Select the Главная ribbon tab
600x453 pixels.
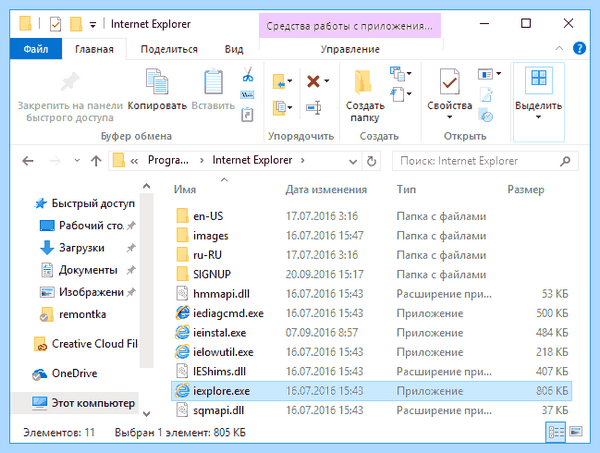click(x=94, y=49)
